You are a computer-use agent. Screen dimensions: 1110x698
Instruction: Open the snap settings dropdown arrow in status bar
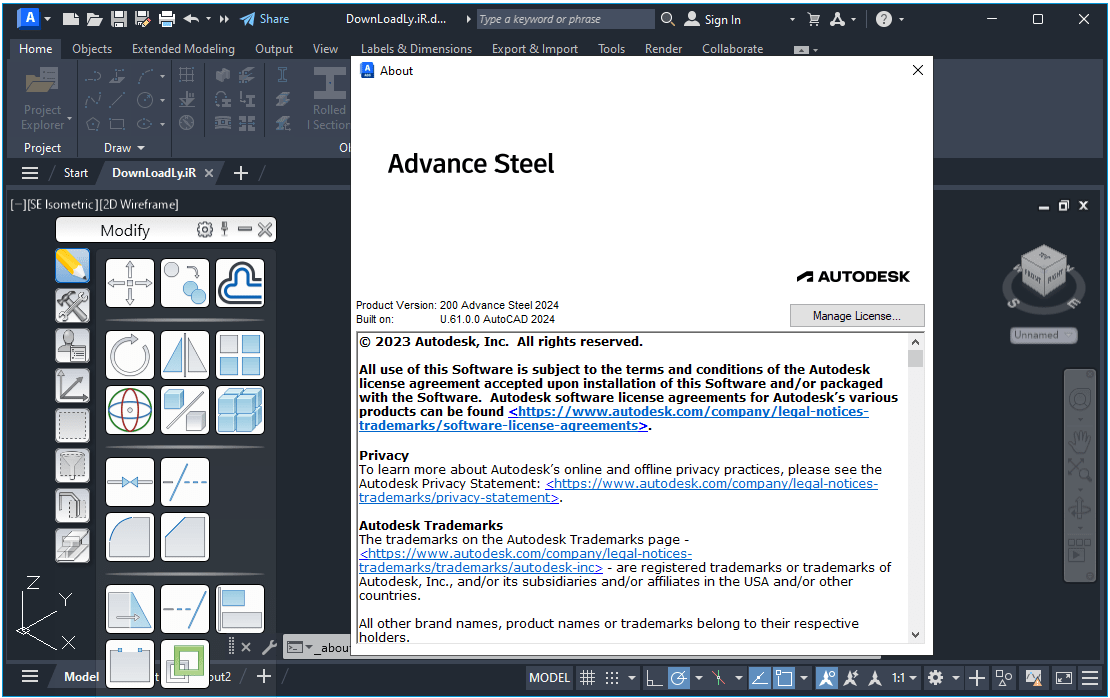click(632, 676)
